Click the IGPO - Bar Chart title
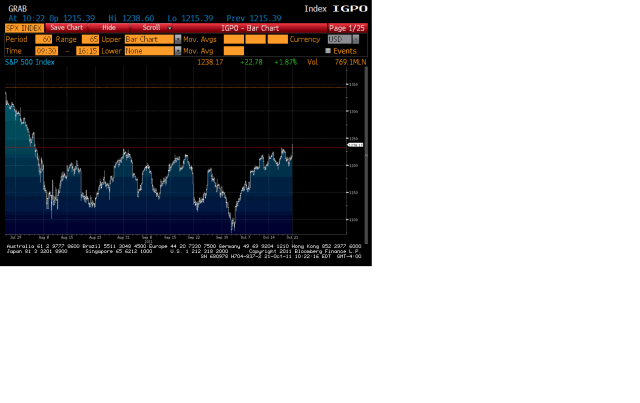 [x=244, y=28]
